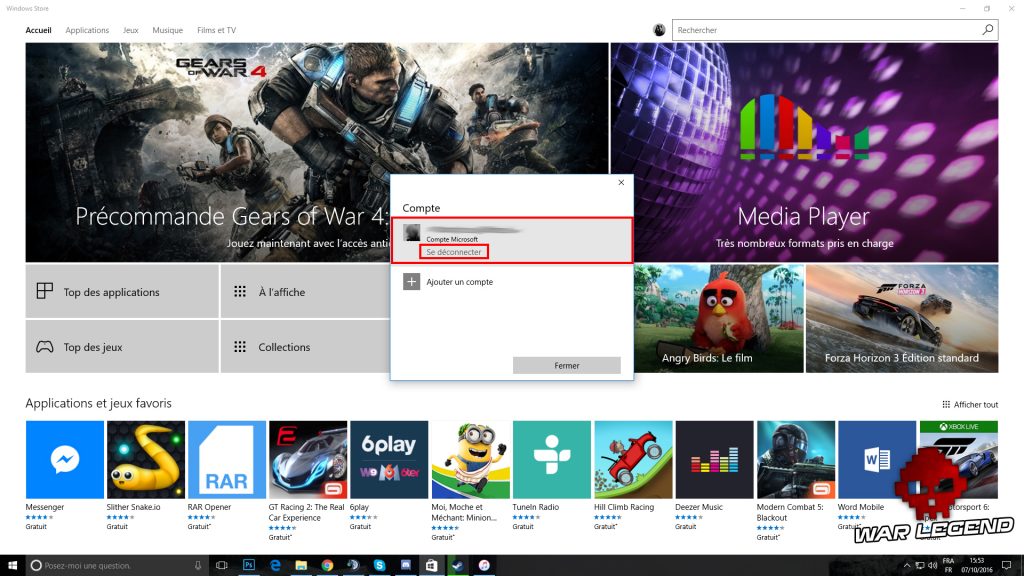Screen dimensions: 1024x576
Task: Click the Deezer Music app icon
Action: 714,459
